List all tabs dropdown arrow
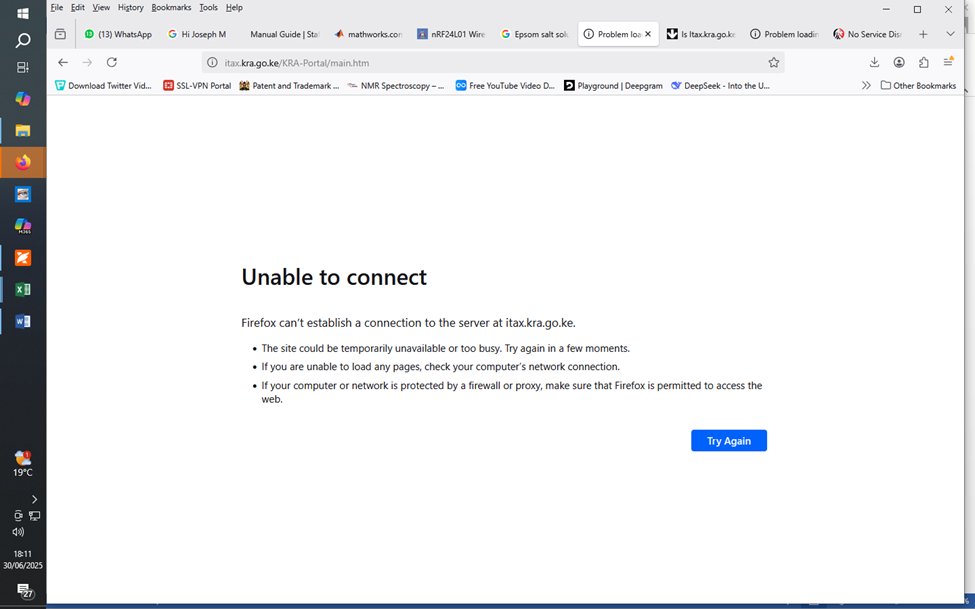This screenshot has height=609, width=975. point(950,34)
